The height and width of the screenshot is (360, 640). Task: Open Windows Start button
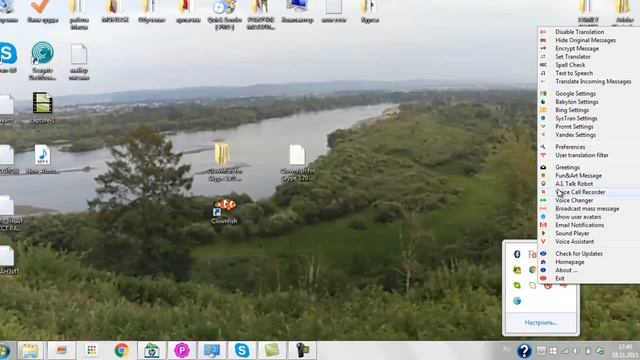click(x=5, y=351)
